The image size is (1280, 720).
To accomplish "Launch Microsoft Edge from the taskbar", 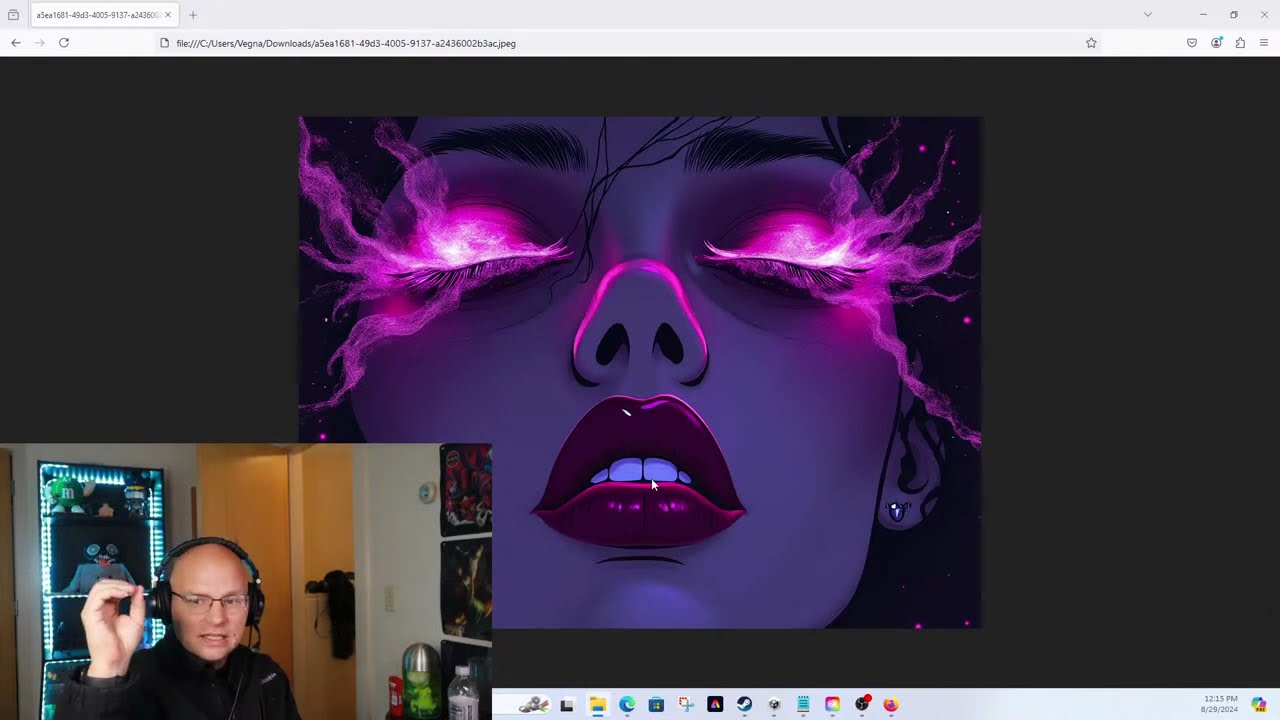I will point(627,705).
